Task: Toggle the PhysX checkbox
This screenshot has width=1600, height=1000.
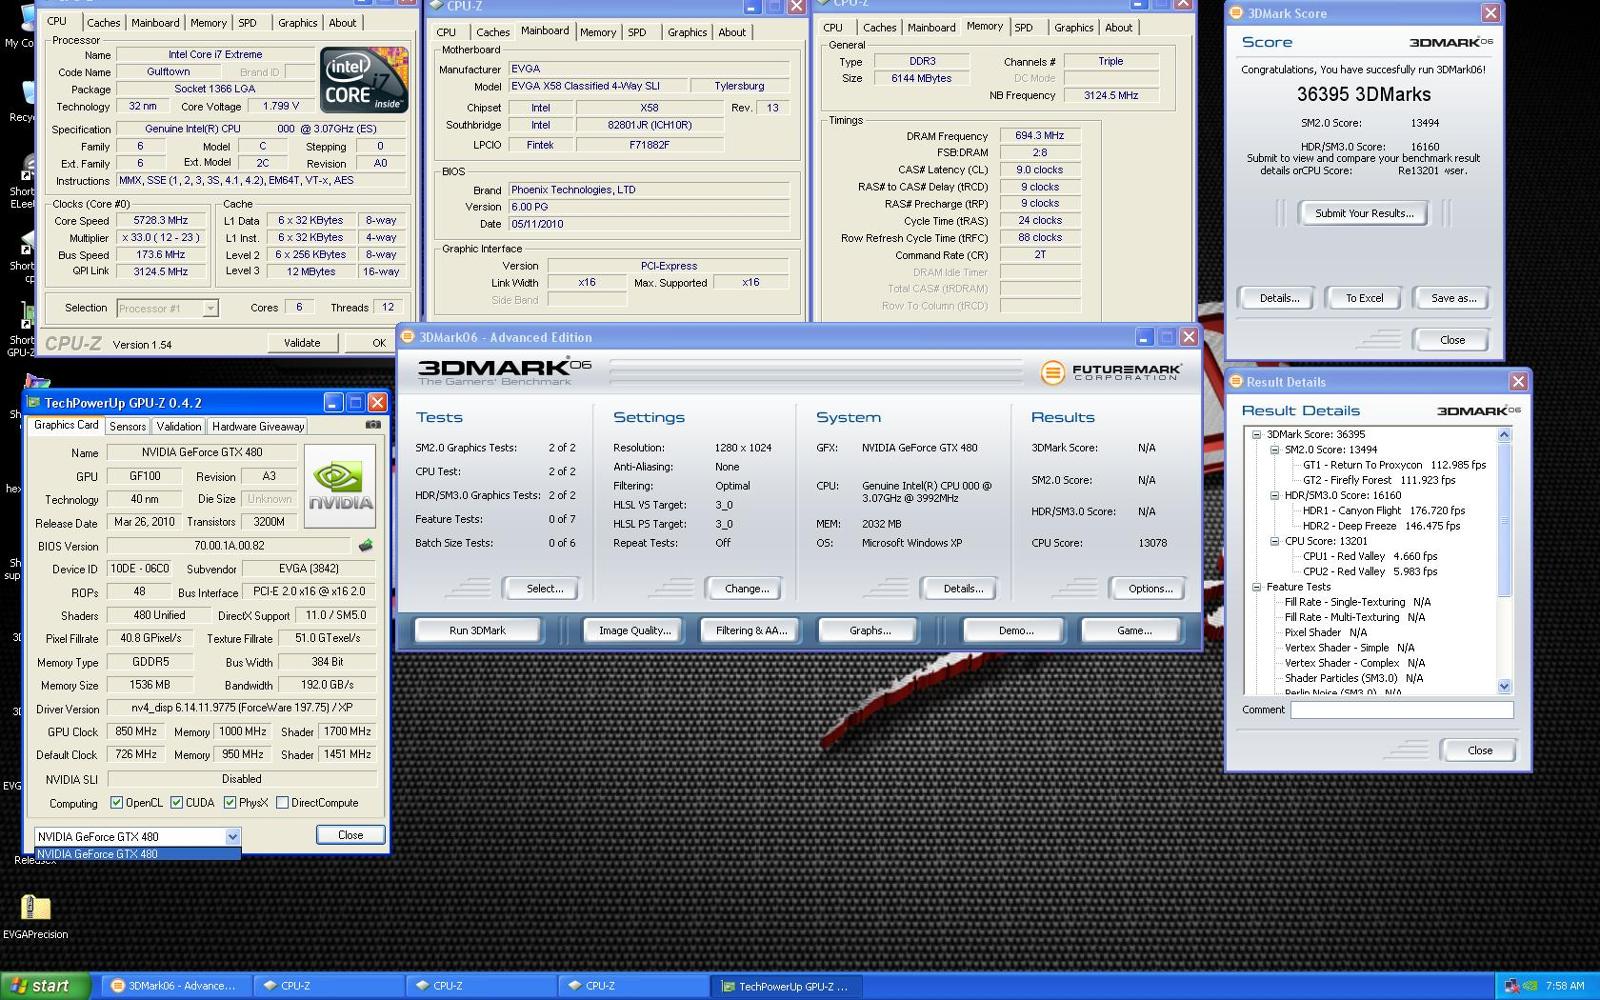Action: point(230,802)
